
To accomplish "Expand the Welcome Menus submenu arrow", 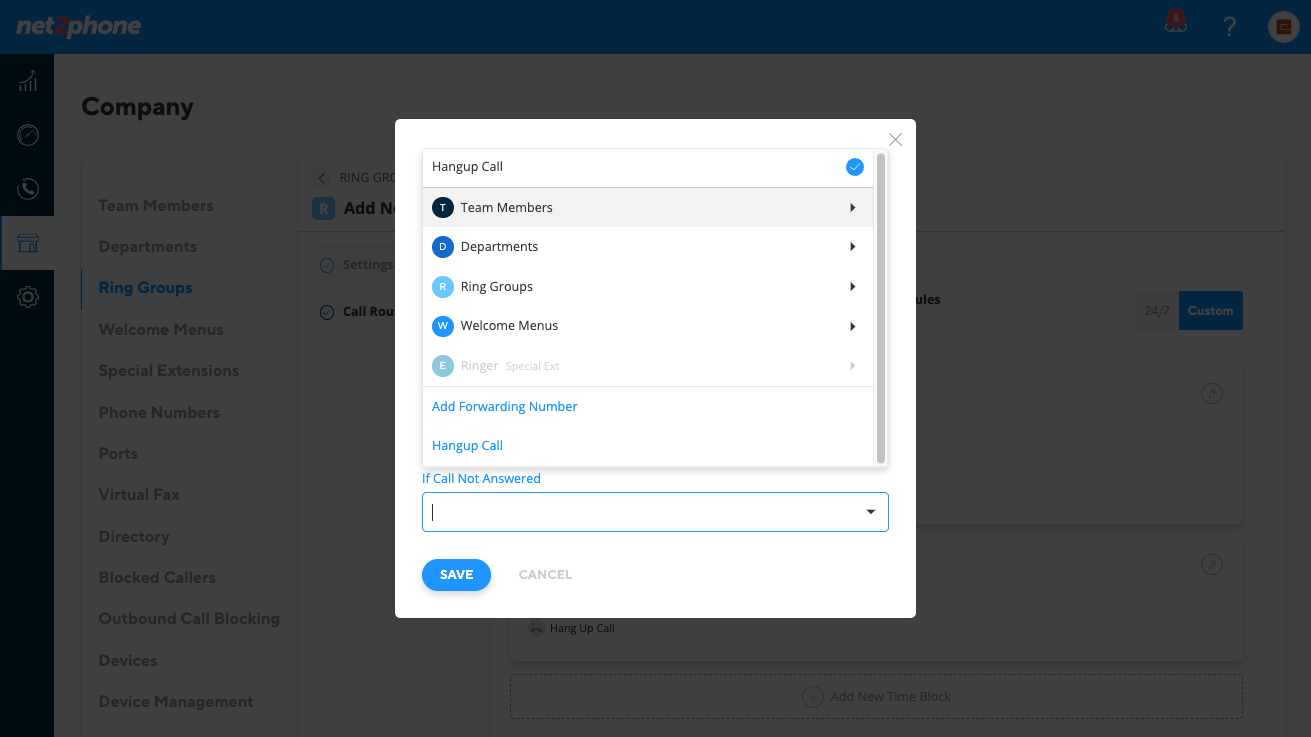I will coord(852,326).
